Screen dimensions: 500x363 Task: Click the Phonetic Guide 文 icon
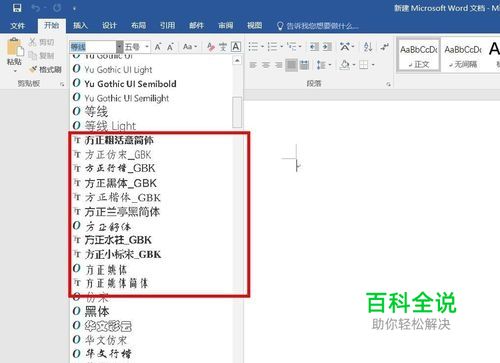(223, 47)
